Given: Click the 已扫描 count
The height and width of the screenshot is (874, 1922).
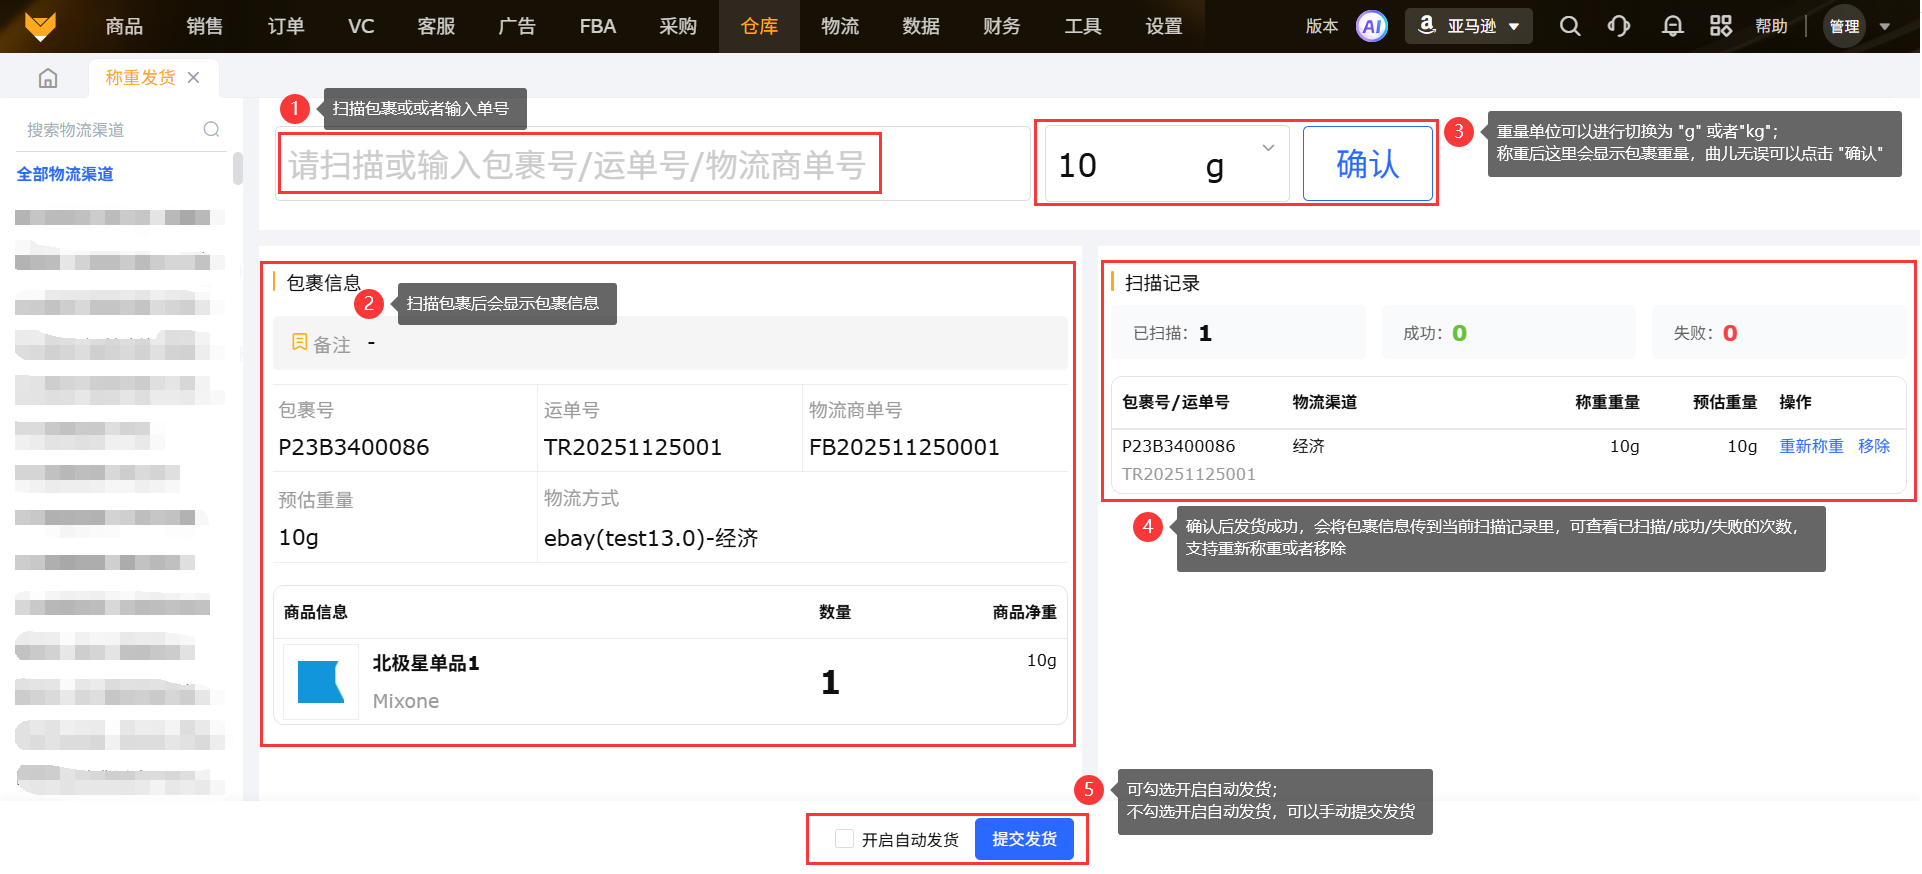Looking at the screenshot, I should coord(1205,333).
